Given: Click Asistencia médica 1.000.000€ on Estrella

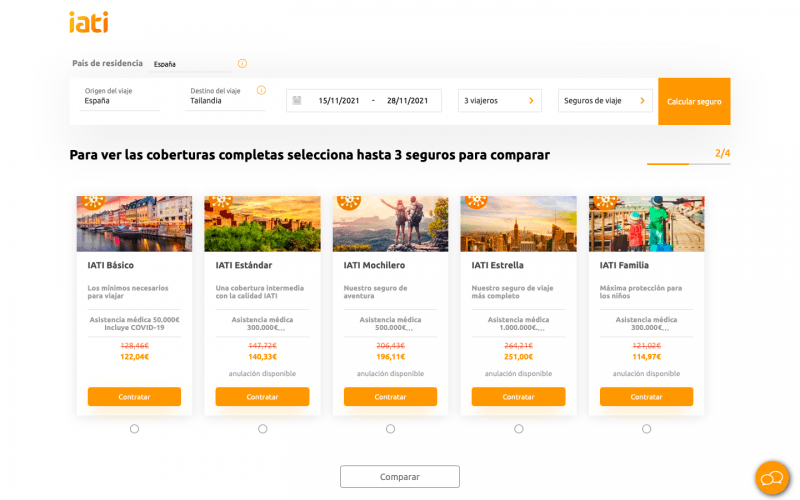Looking at the screenshot, I should click(x=518, y=323).
